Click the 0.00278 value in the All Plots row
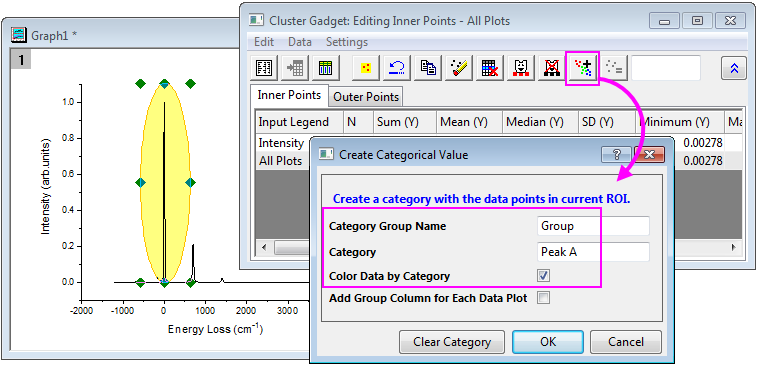This screenshot has width=758, height=365. (x=702, y=161)
